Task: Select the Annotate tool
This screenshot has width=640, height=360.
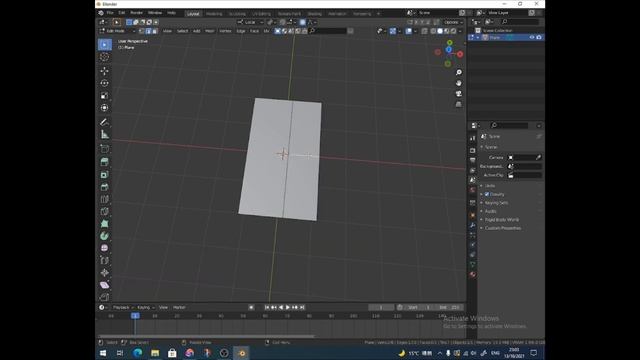Action: 104,122
